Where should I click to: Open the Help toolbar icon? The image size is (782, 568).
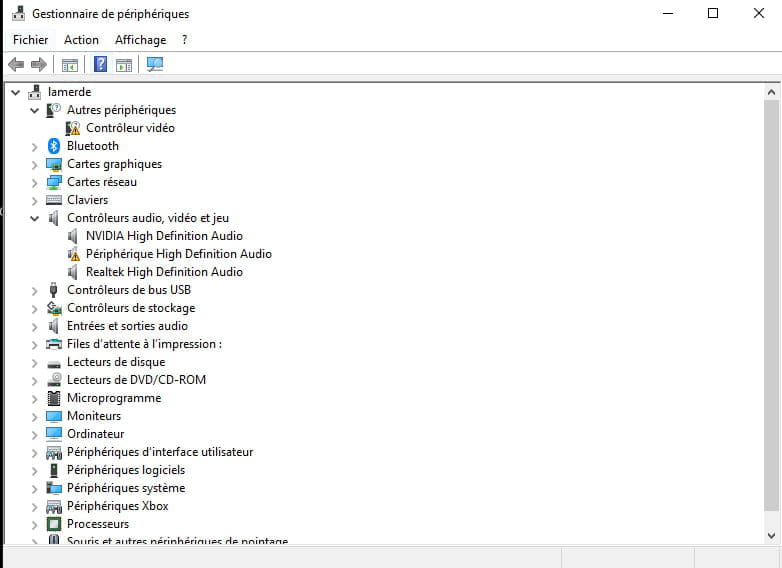point(100,64)
